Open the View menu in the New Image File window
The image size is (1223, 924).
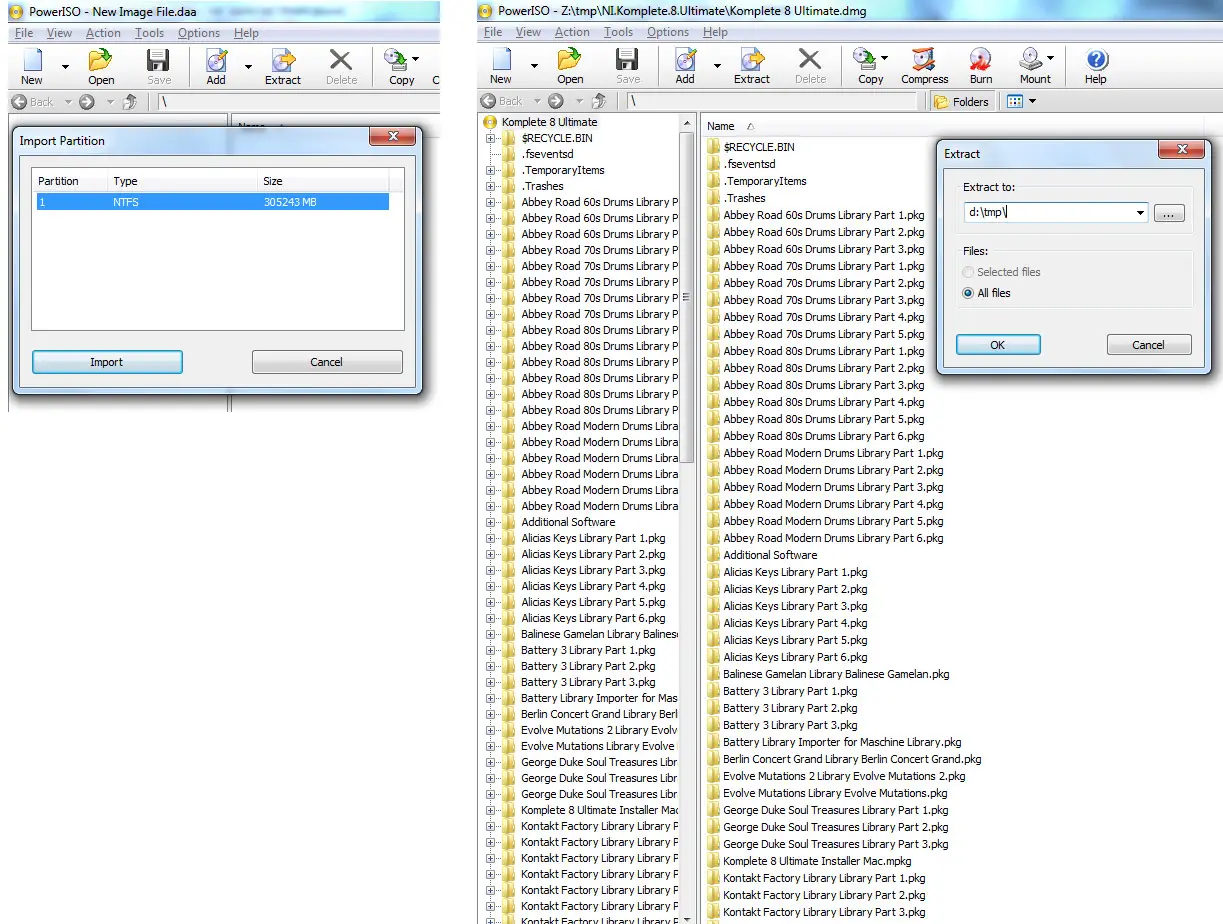[x=60, y=33]
